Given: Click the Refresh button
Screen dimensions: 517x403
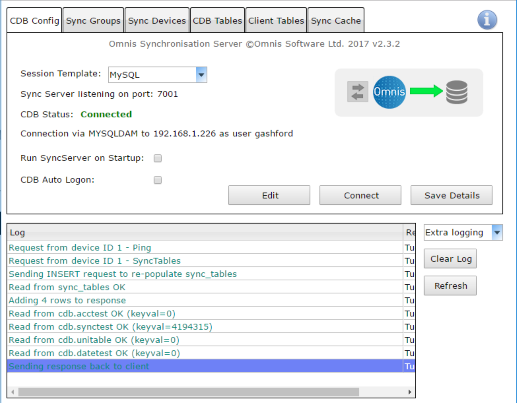Looking at the screenshot, I should click(450, 286).
